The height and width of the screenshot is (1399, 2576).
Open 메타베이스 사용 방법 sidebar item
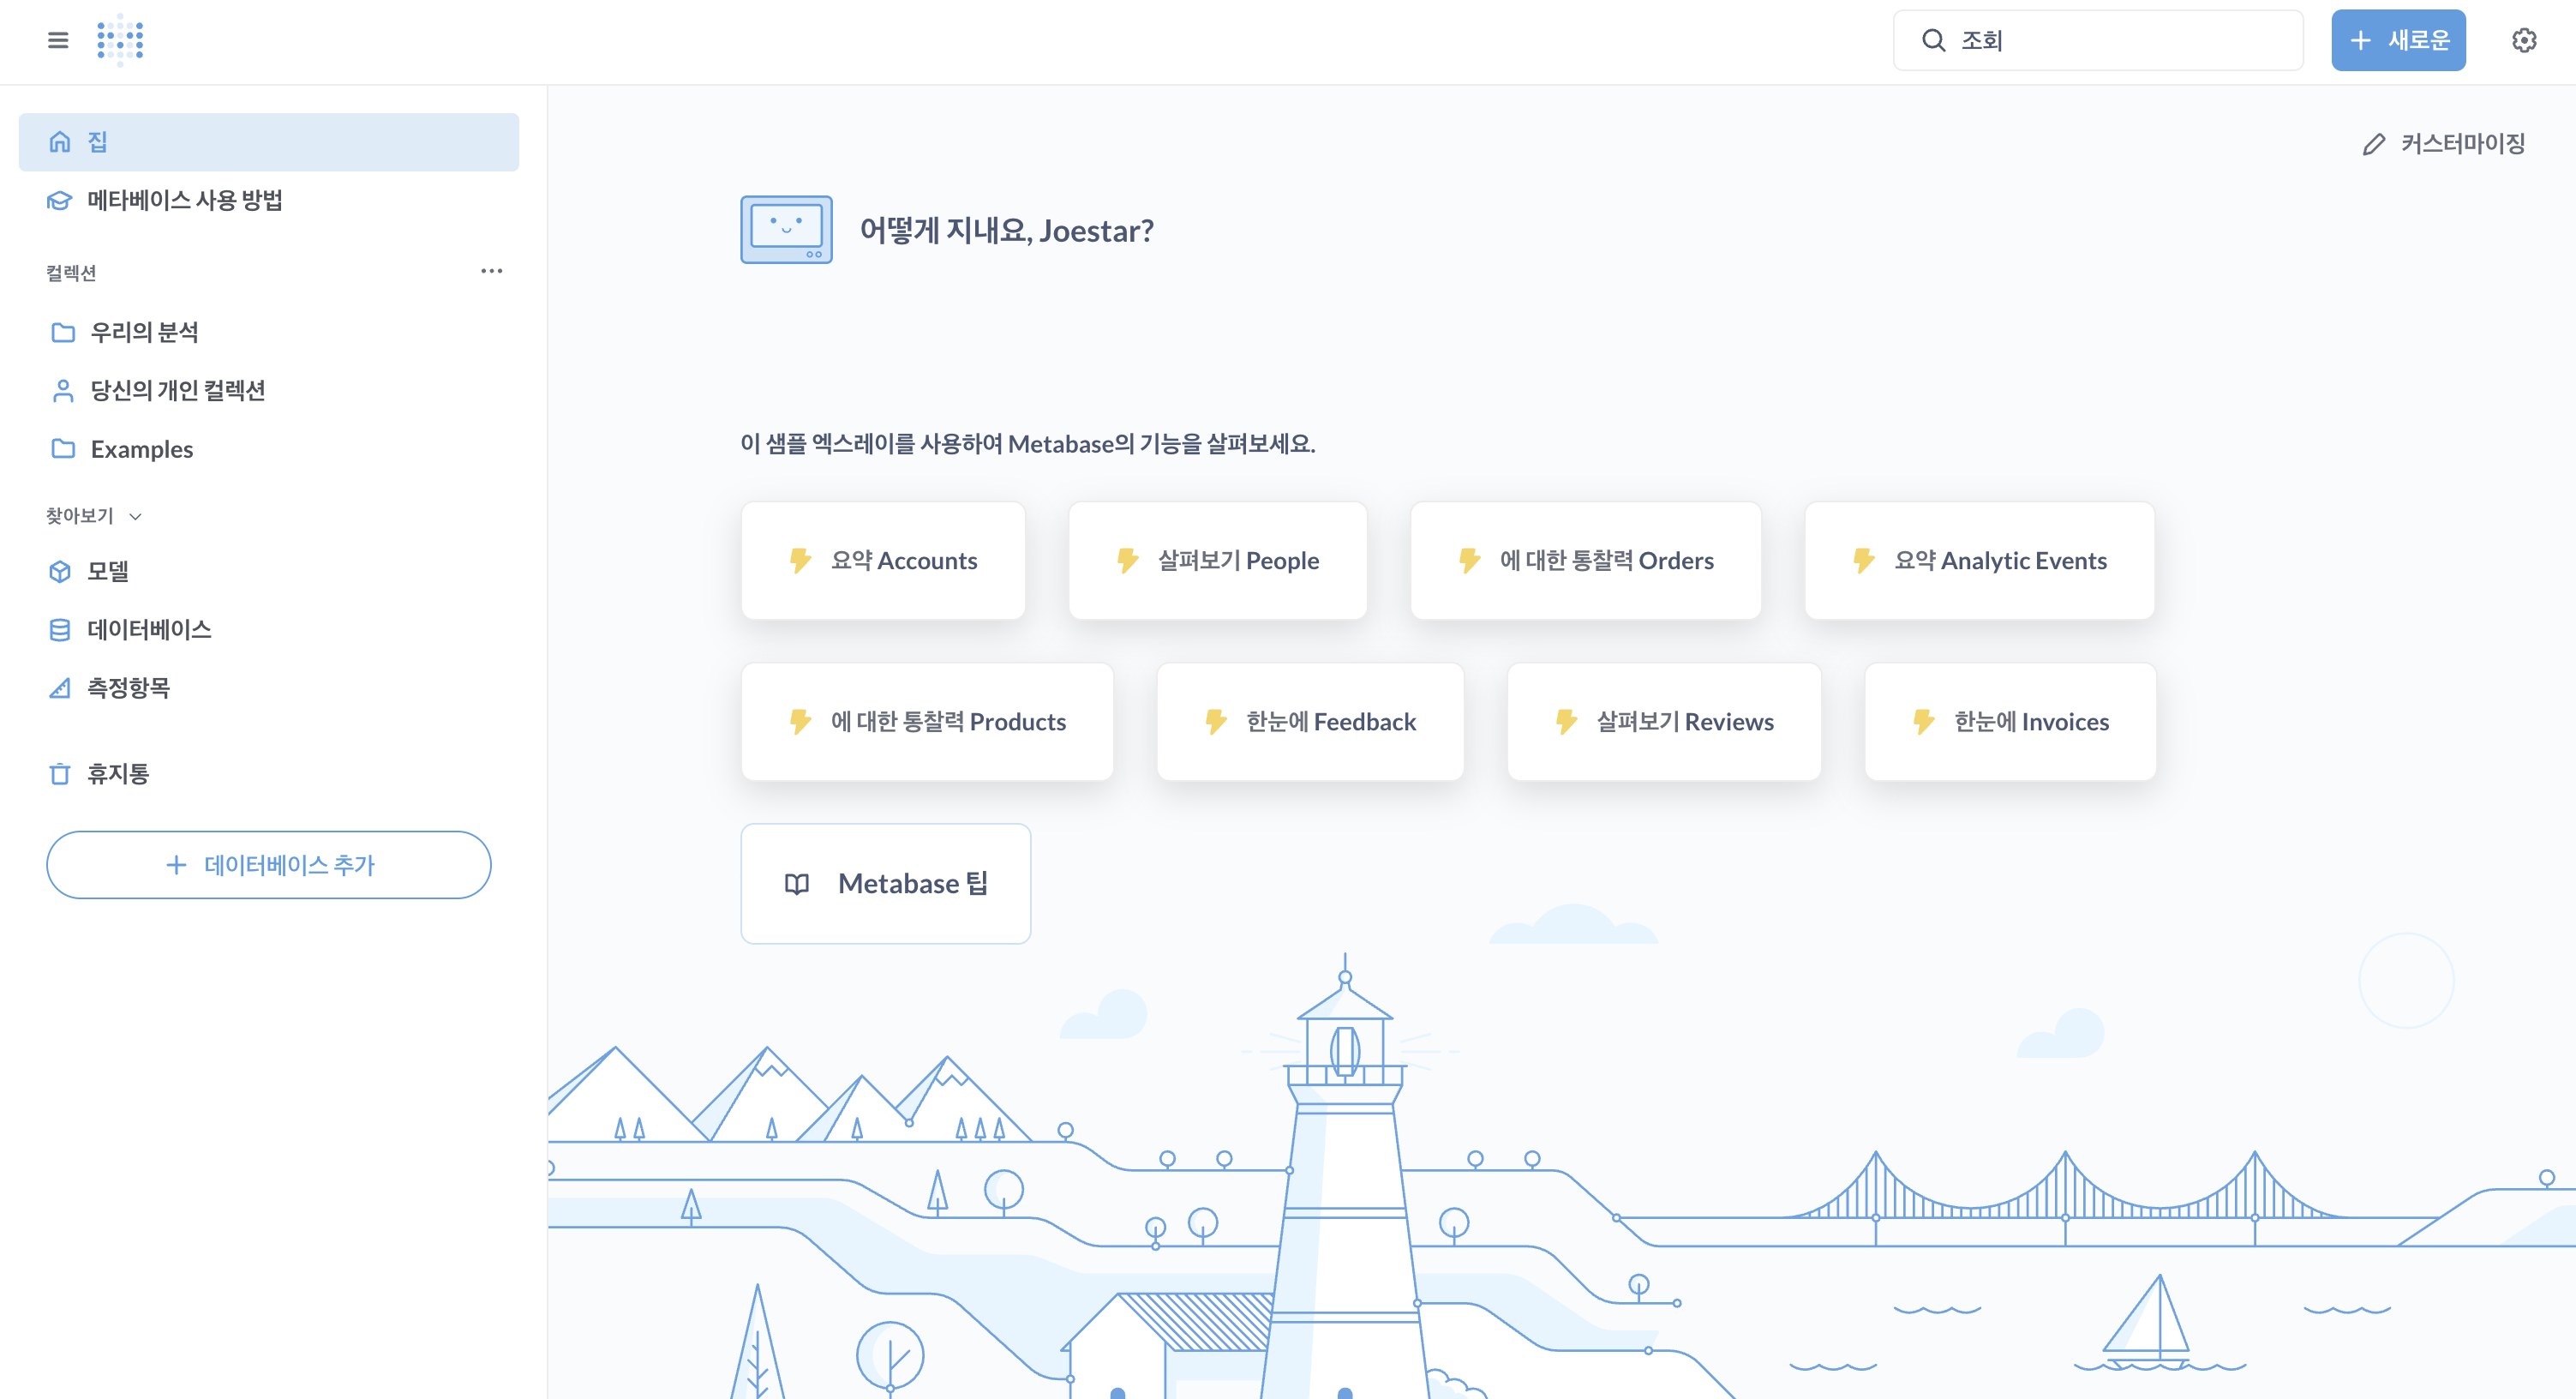click(184, 200)
